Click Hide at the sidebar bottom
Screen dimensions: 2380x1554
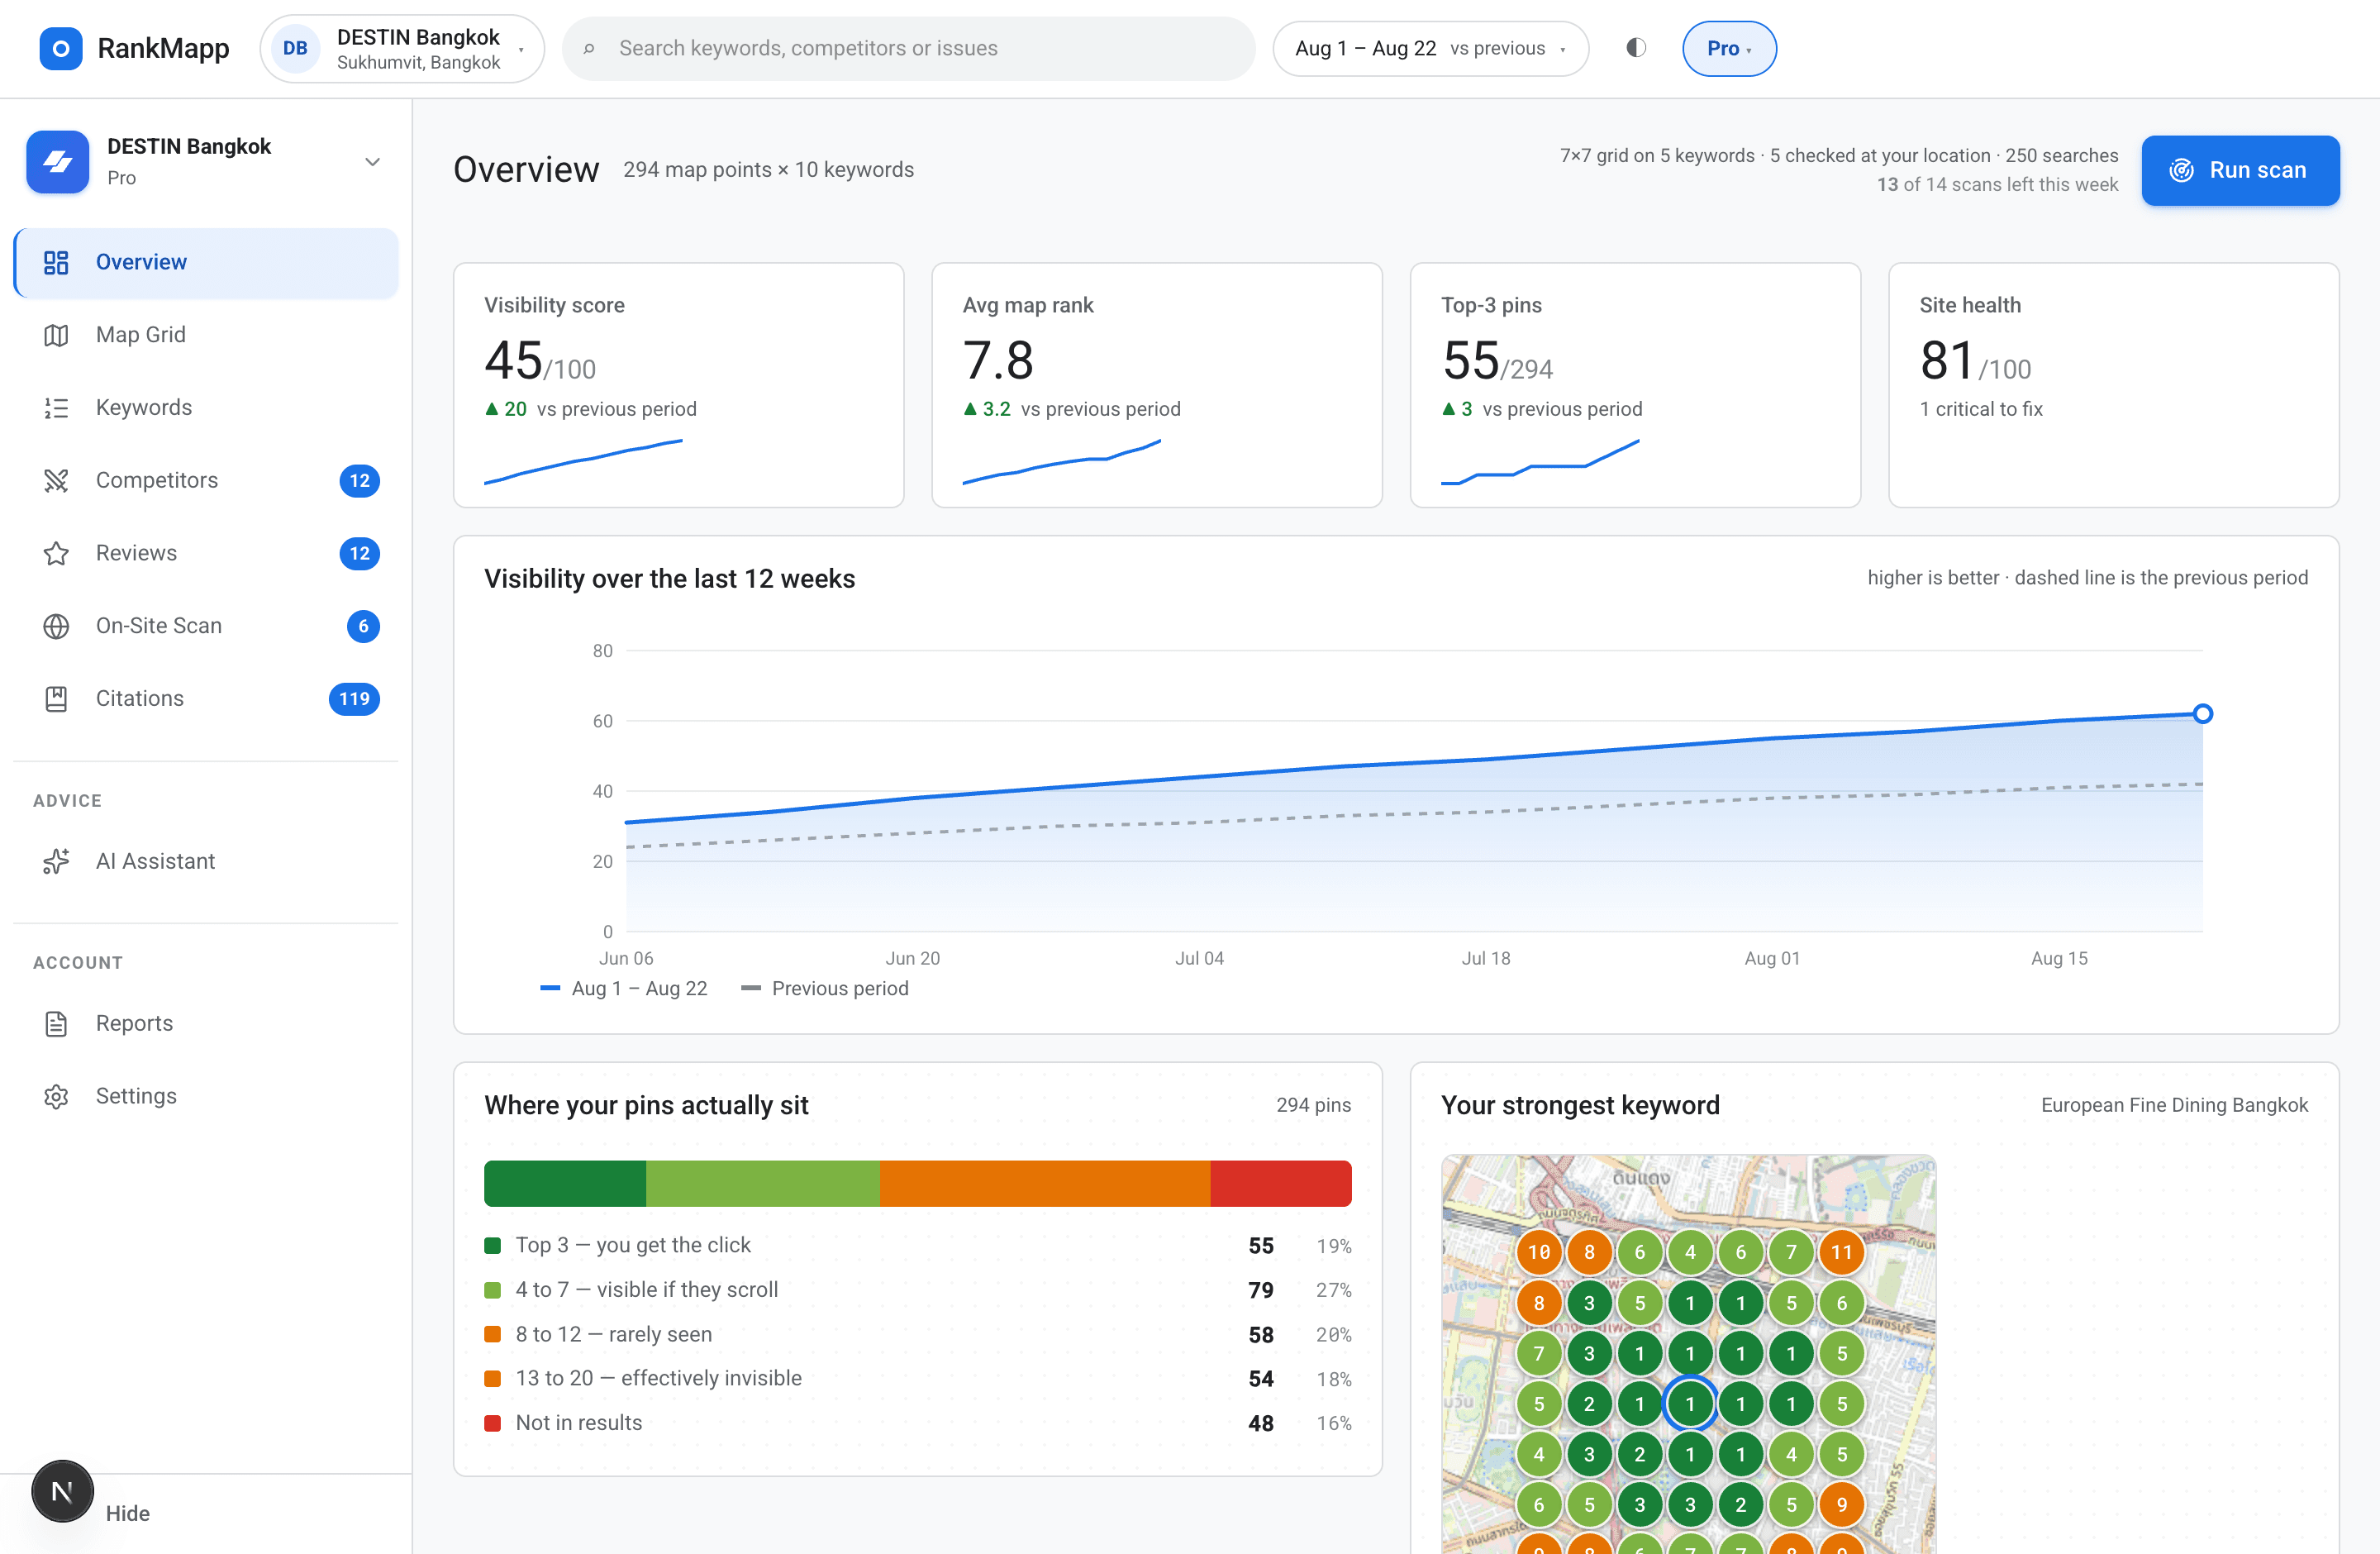click(x=128, y=1513)
